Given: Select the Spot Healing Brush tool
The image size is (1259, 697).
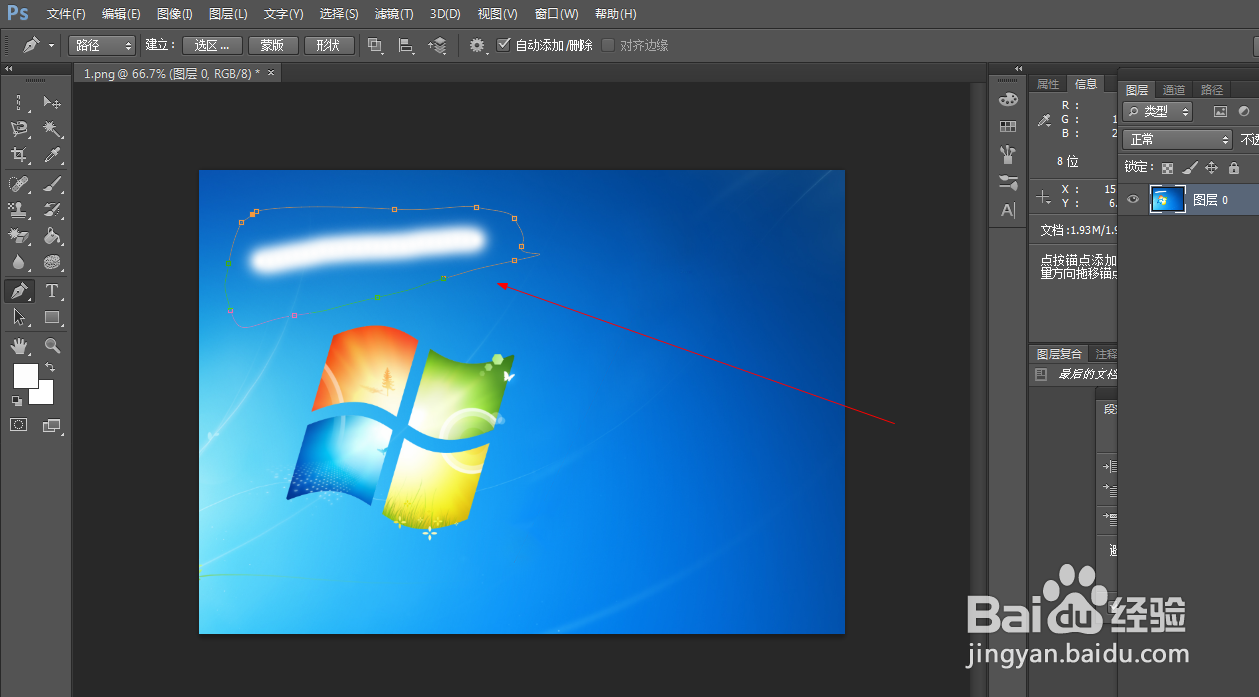Looking at the screenshot, I should point(19,183).
